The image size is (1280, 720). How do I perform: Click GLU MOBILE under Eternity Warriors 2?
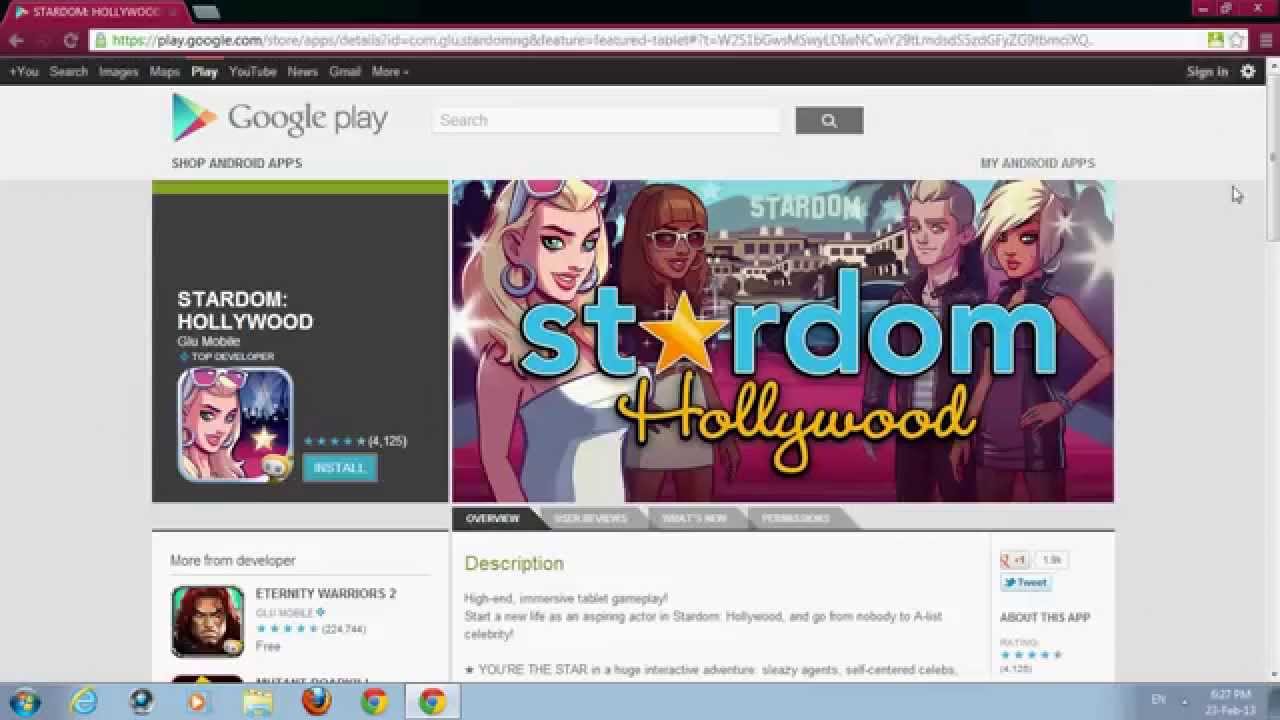(x=284, y=613)
